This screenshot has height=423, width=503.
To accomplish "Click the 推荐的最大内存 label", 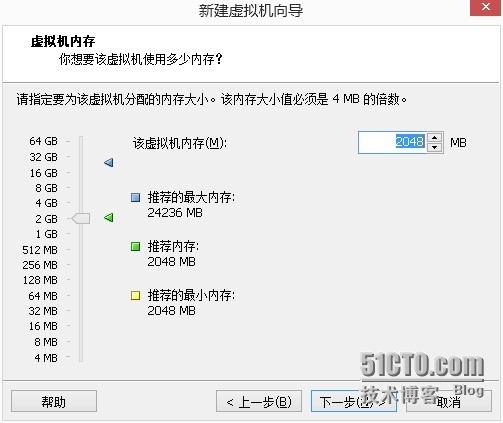I will click(191, 197).
